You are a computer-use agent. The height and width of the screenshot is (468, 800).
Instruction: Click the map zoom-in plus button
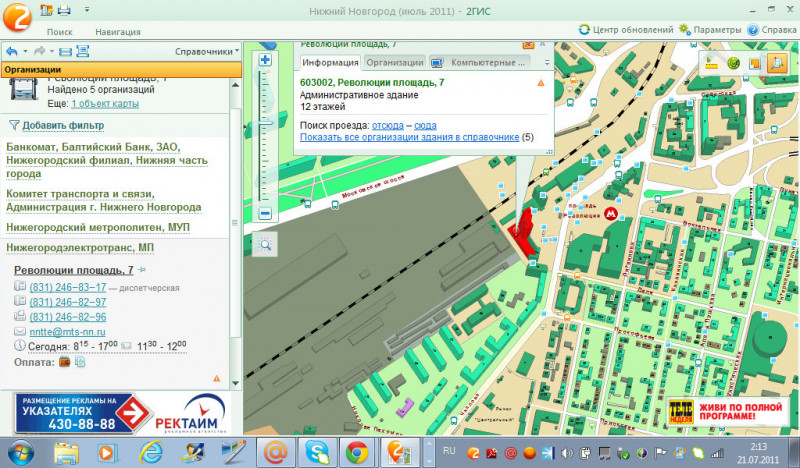click(265, 60)
